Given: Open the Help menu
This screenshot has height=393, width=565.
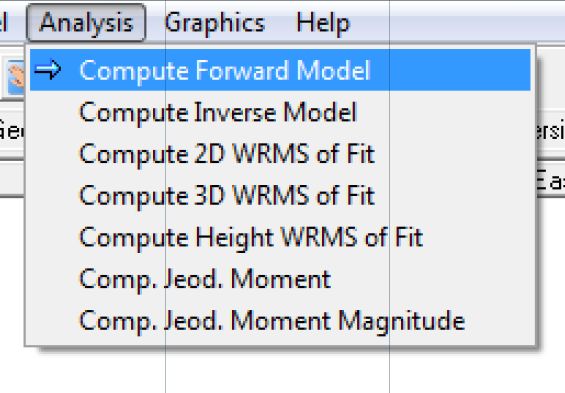Looking at the screenshot, I should click(x=322, y=23).
